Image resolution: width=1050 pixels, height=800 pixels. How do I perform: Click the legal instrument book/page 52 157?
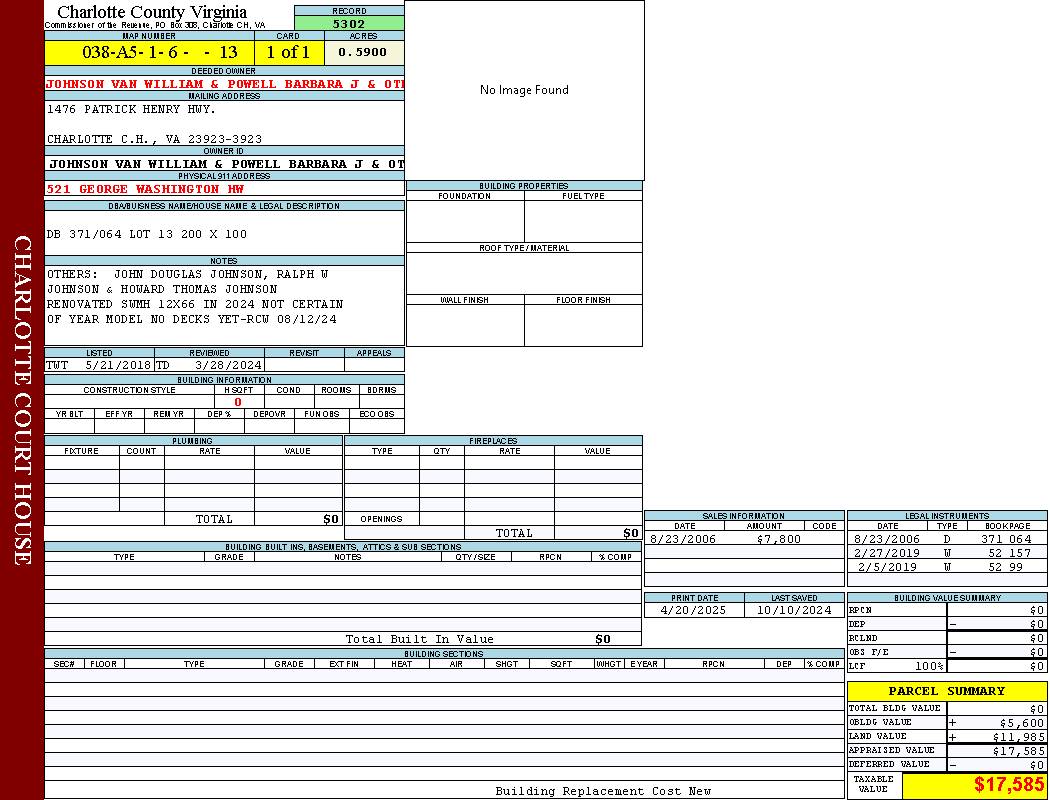coord(1009,553)
